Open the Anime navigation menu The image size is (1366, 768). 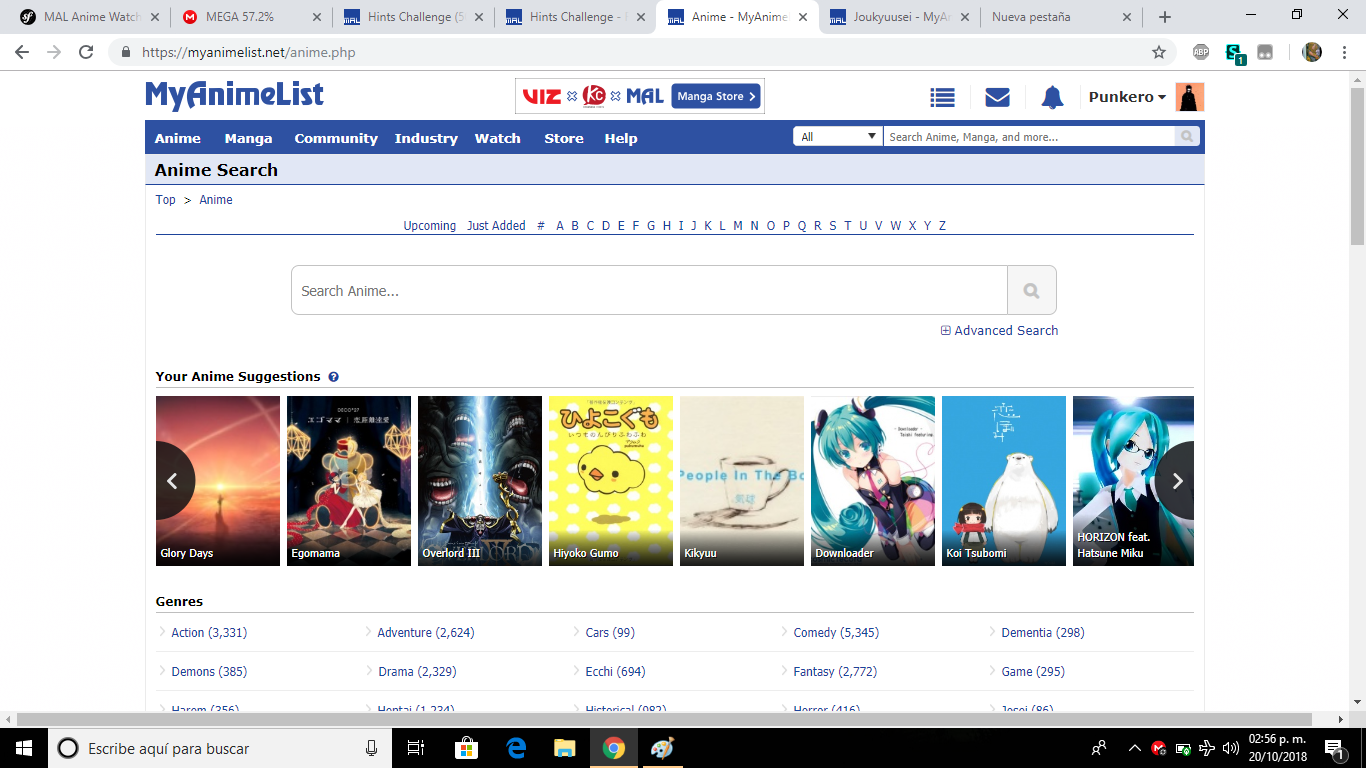(178, 138)
